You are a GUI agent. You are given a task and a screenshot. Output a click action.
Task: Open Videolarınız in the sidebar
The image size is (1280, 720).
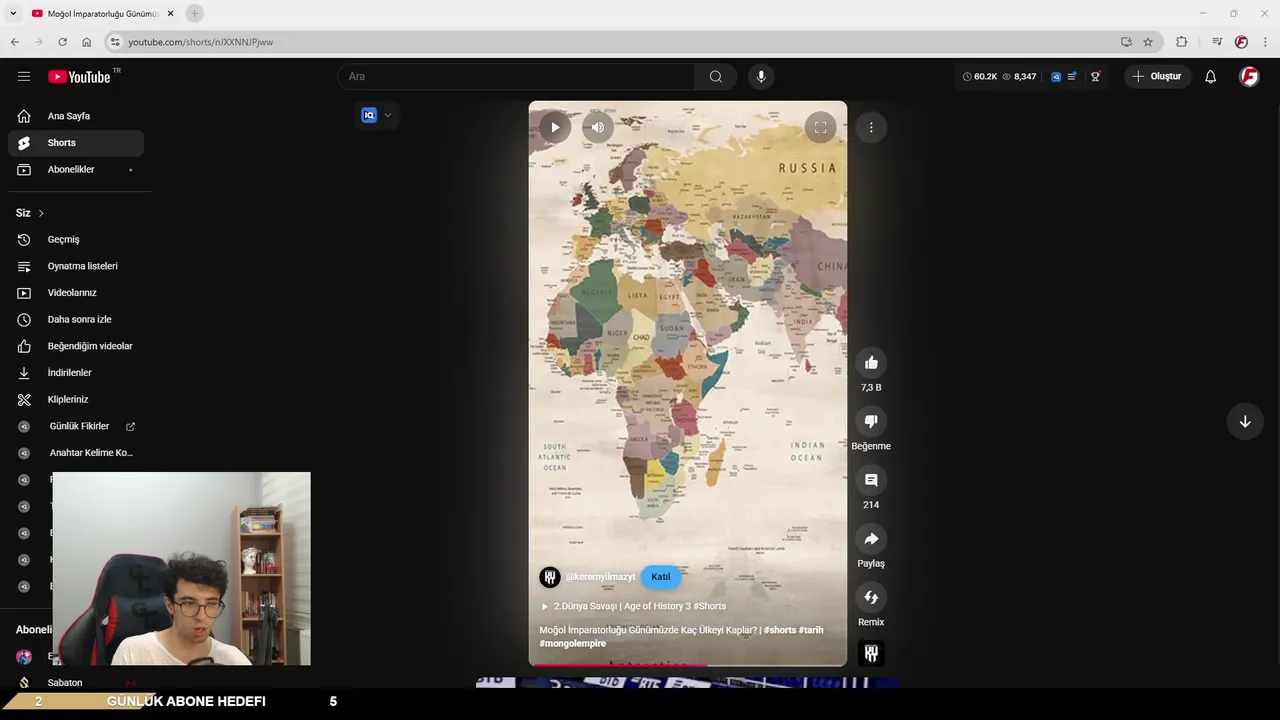pos(76,293)
